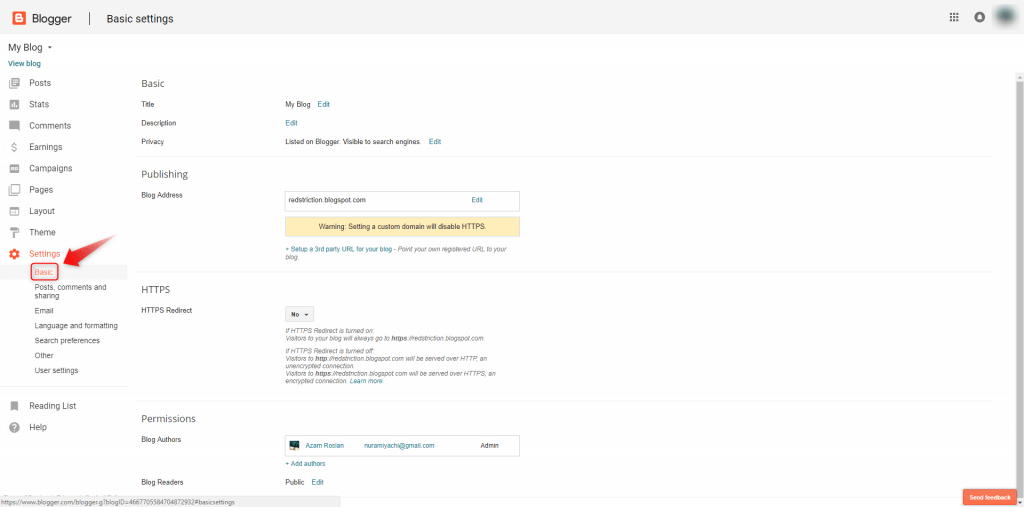Click the Azam Roslan author name
Image resolution: width=1024 pixels, height=507 pixels.
pos(325,446)
